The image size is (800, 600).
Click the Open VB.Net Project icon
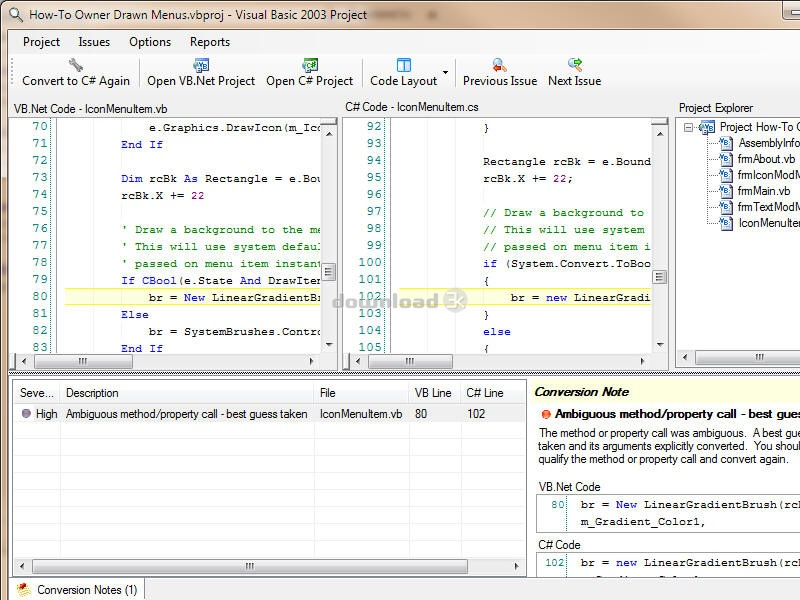click(201, 65)
